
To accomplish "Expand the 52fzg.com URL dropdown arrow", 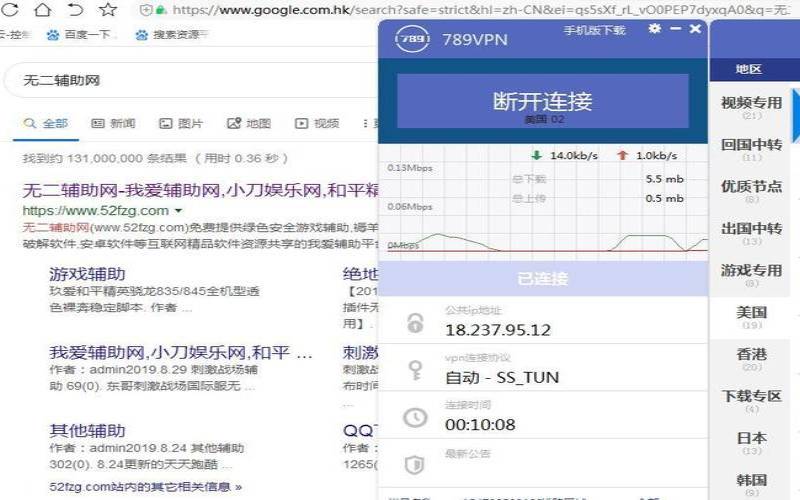I will (x=178, y=211).
